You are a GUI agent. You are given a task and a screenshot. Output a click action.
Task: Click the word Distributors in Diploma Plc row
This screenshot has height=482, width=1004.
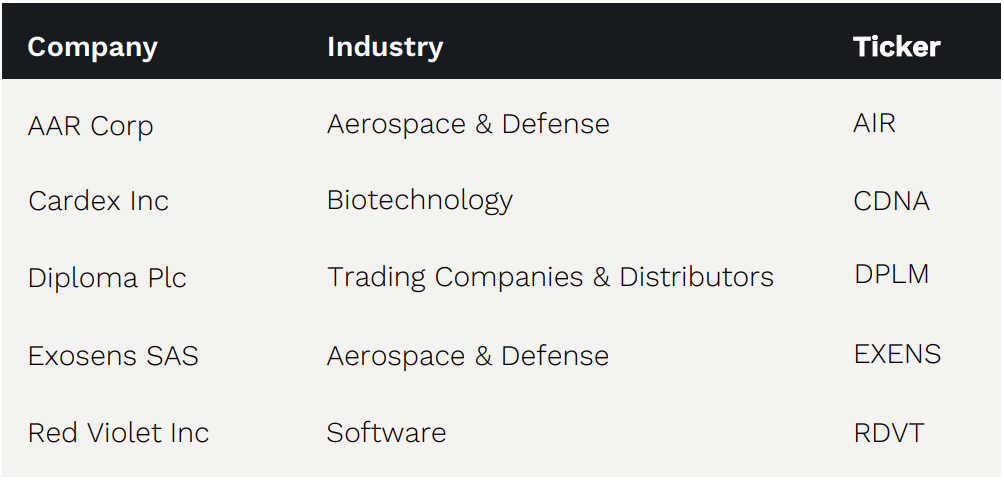pos(696,277)
